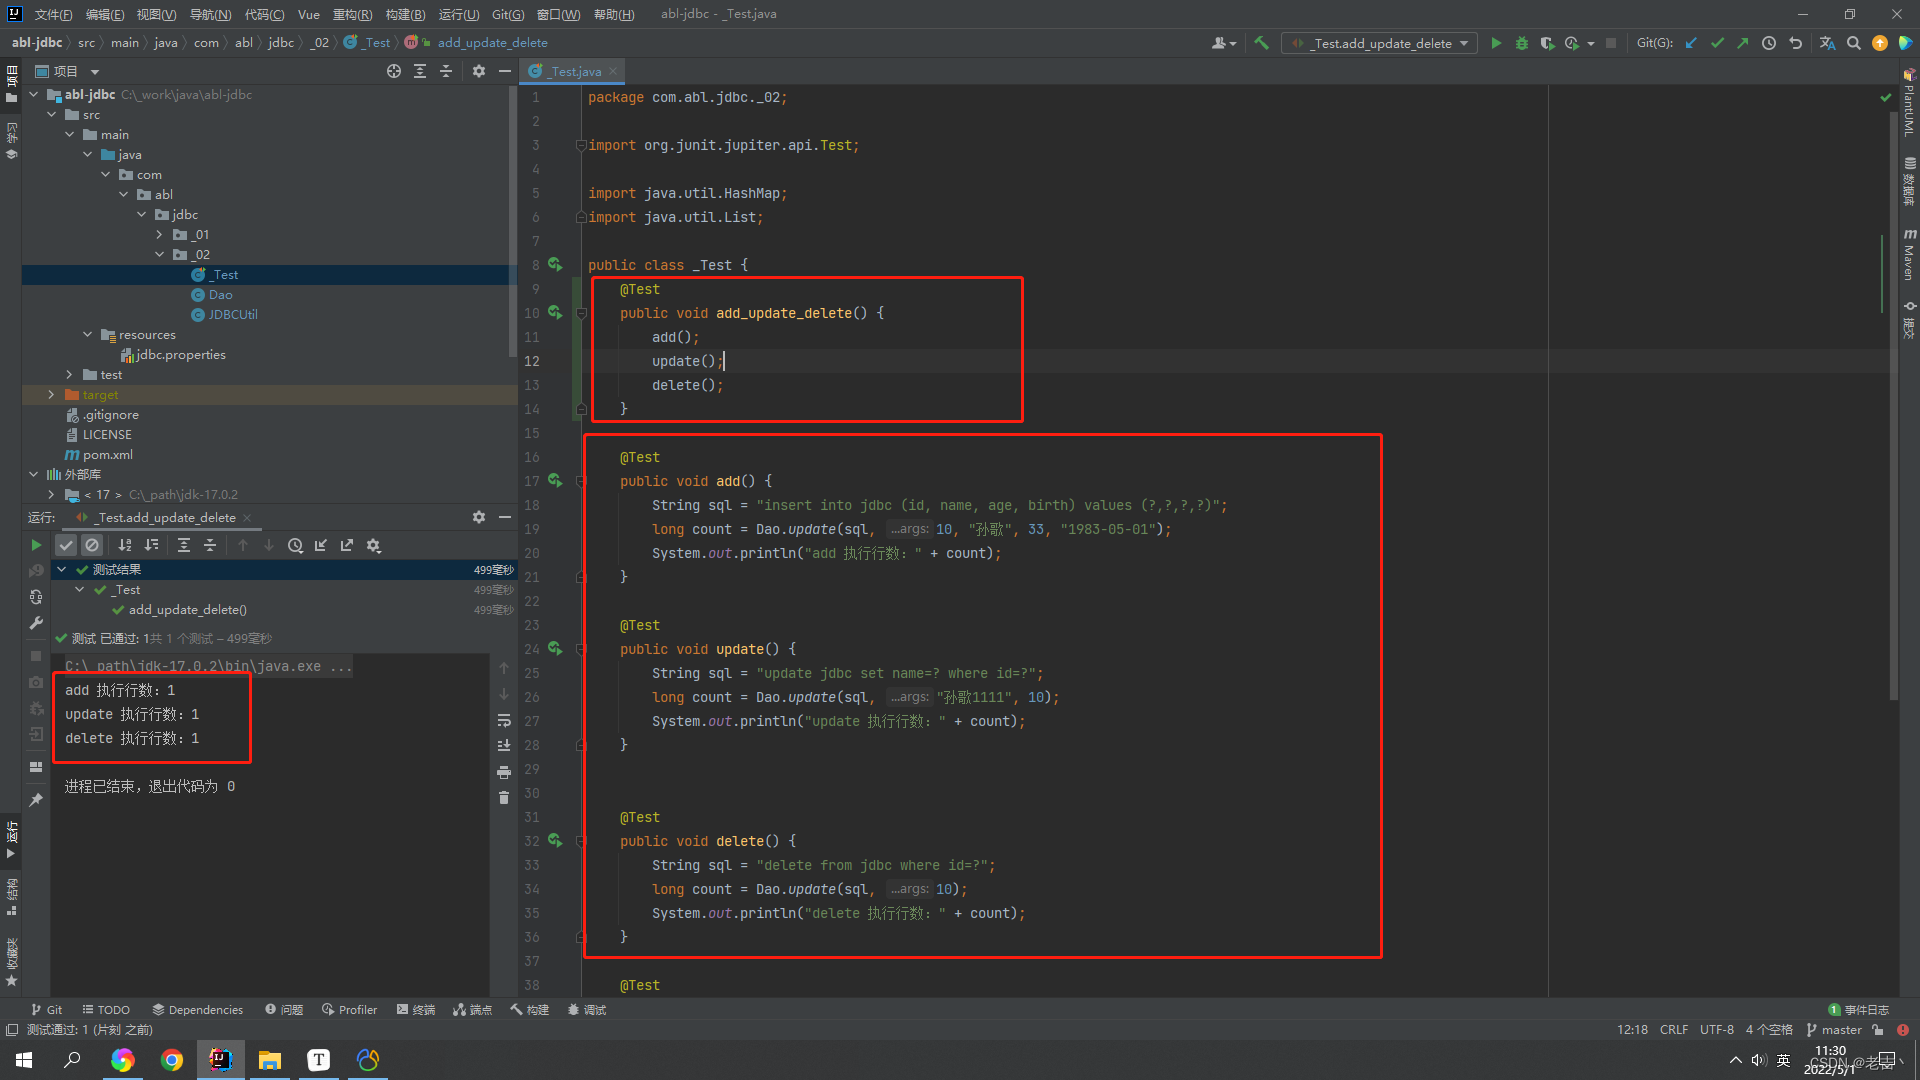
Task: Open Project panel settings gear
Action: [x=478, y=71]
